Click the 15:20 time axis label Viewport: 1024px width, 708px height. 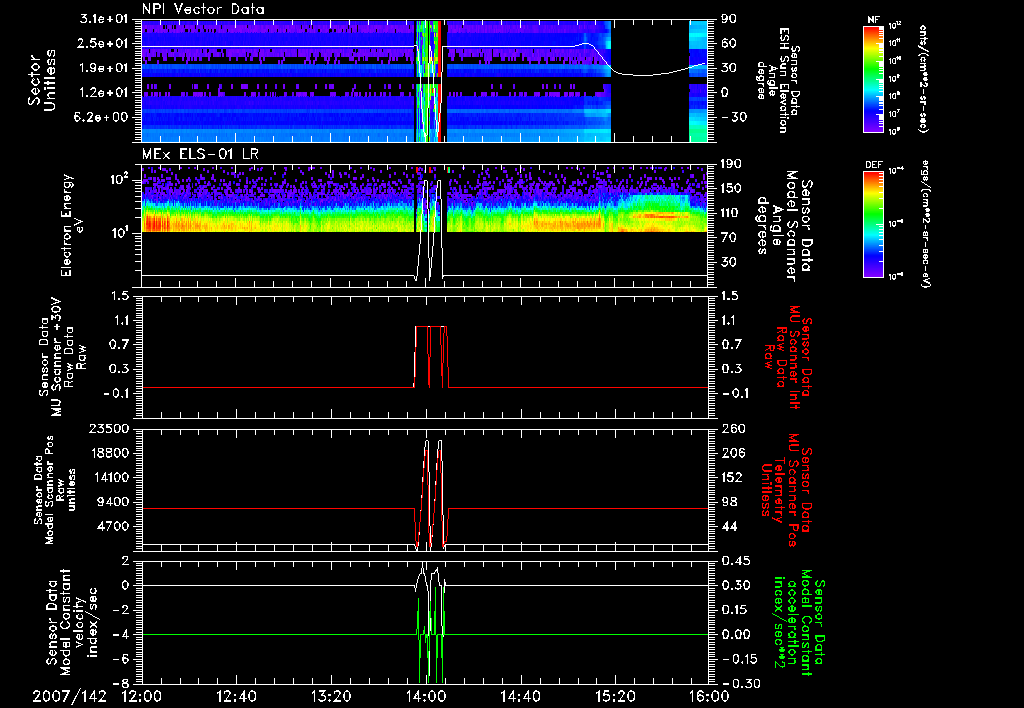pyautogui.click(x=615, y=697)
